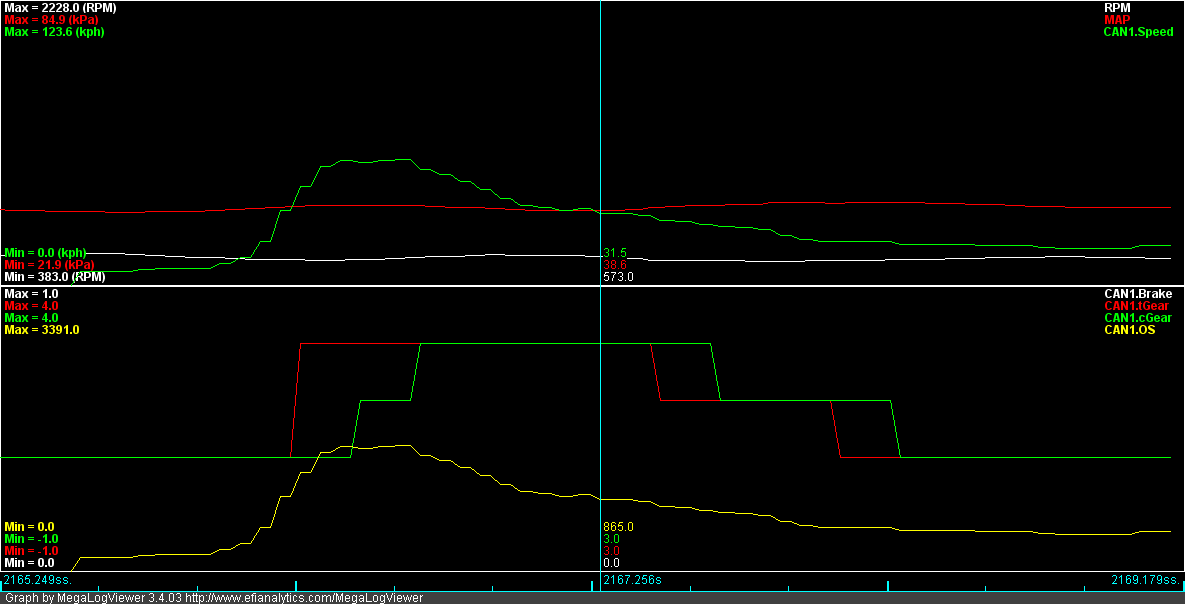Click the CAN1.Brake legend label
The image size is (1185, 604).
[x=1138, y=294]
